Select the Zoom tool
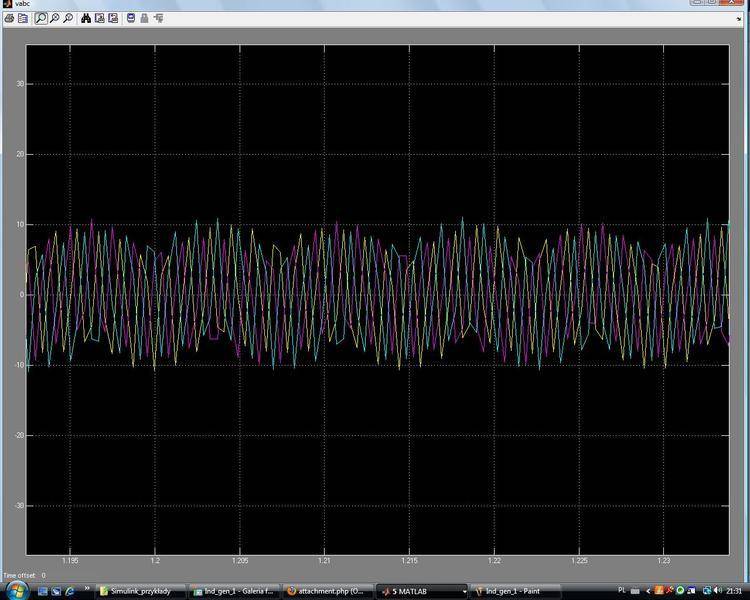 (x=40, y=18)
